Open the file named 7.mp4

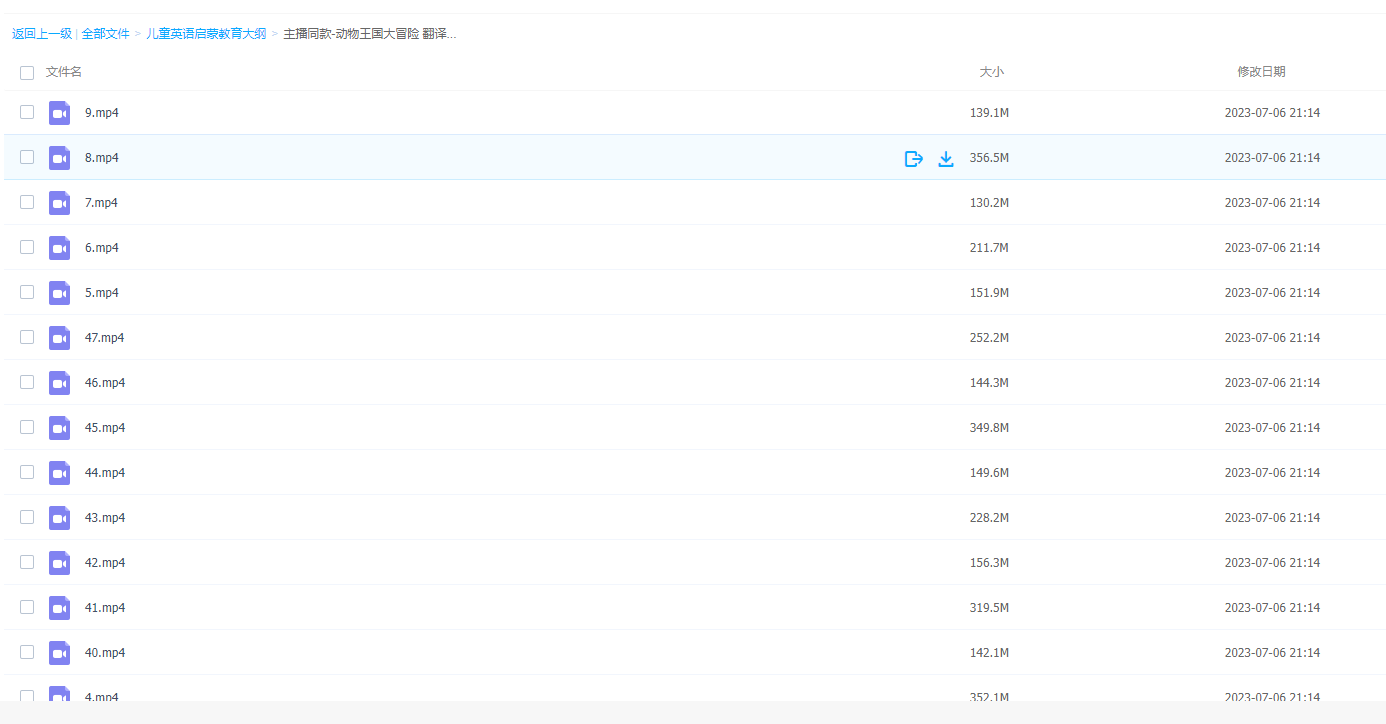pyautogui.click(x=102, y=203)
